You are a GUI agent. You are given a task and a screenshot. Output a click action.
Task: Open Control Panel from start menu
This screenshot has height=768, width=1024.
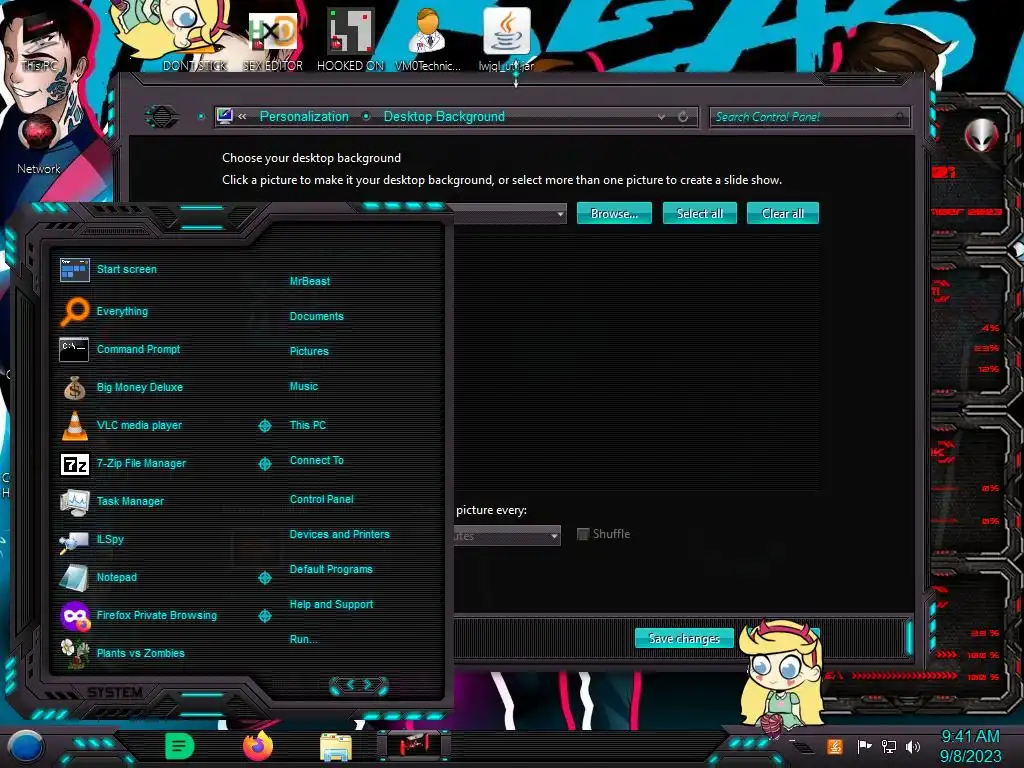[321, 499]
